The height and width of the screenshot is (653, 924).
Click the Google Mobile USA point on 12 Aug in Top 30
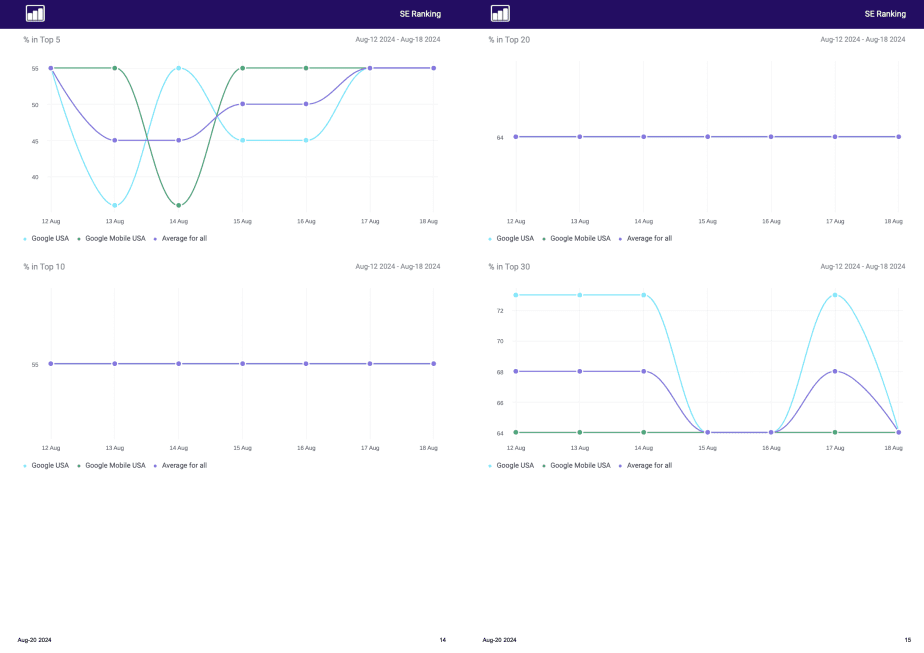pyautogui.click(x=516, y=432)
